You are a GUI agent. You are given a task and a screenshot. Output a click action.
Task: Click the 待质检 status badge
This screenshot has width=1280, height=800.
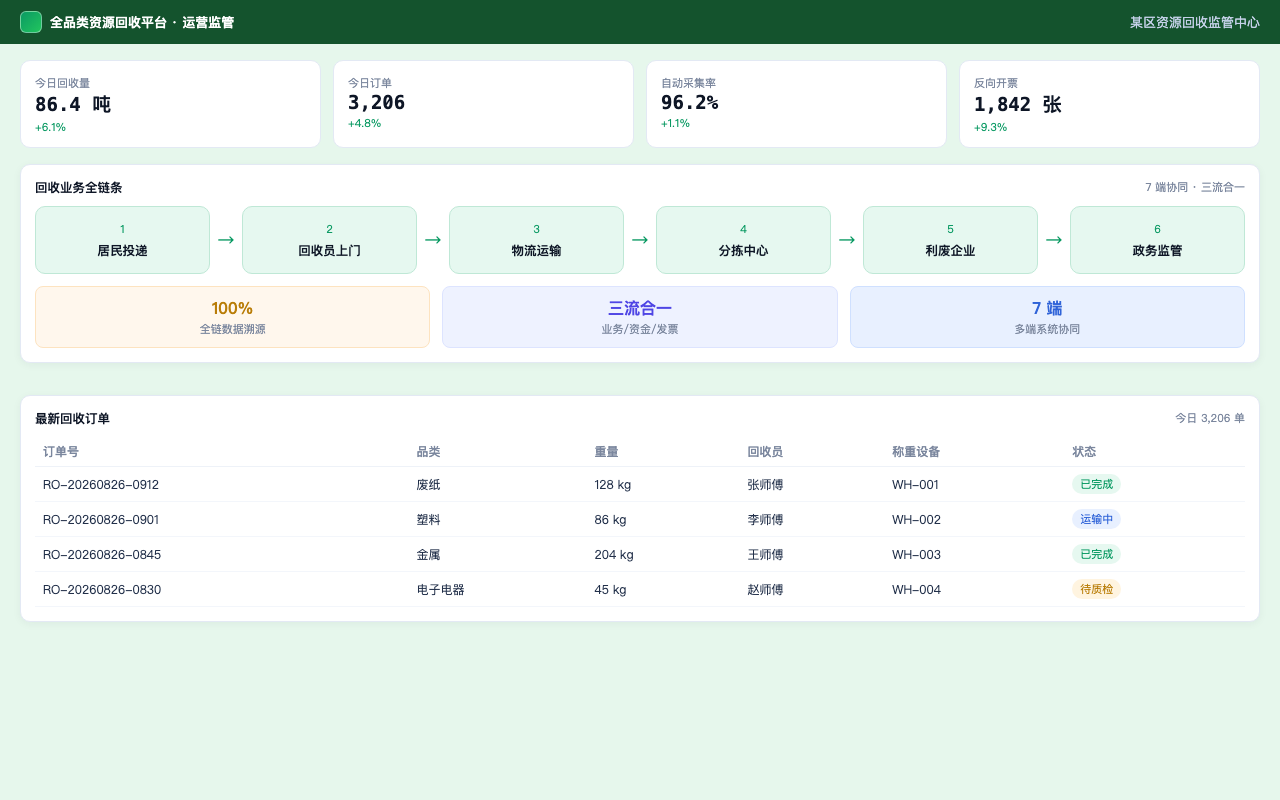click(1096, 589)
